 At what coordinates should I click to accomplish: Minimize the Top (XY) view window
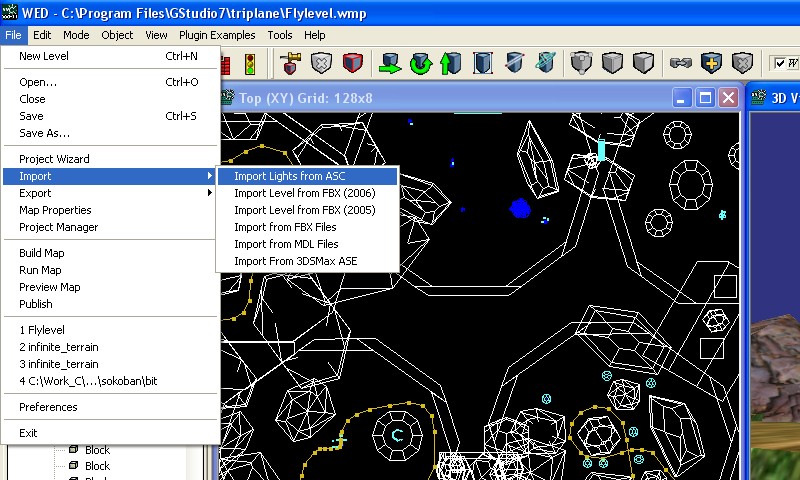682,97
